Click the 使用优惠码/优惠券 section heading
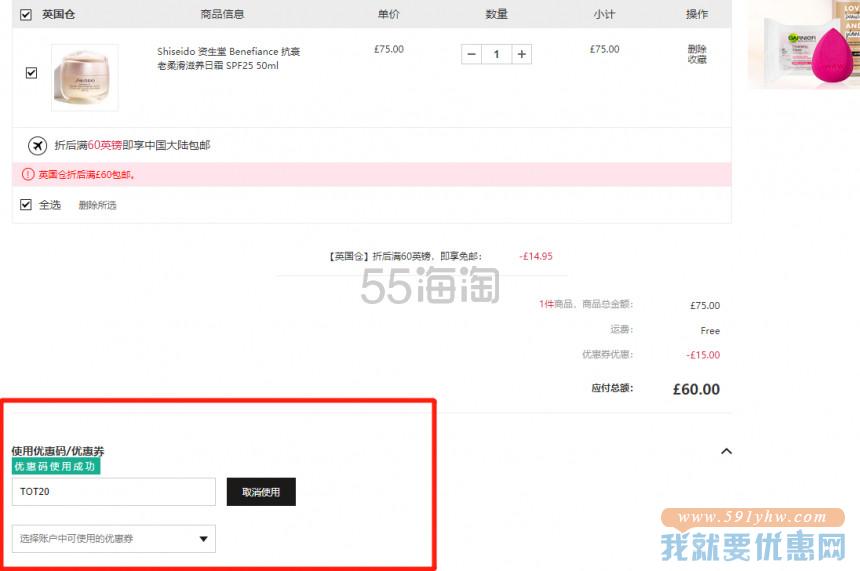This screenshot has width=860, height=571. [58, 451]
